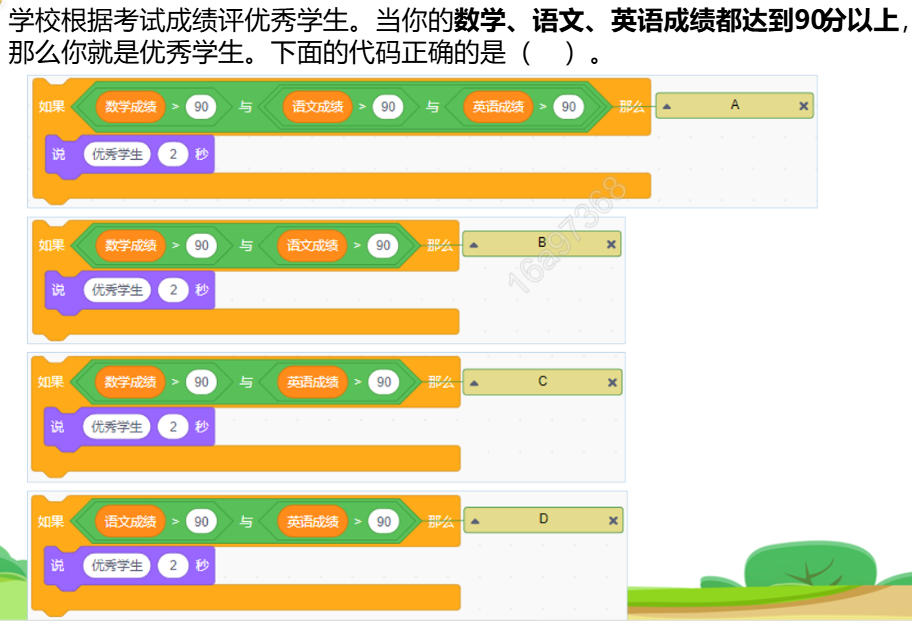The height and width of the screenshot is (624, 912).
Task: Click the 优秀学生 text field in option C
Action: pos(117,427)
